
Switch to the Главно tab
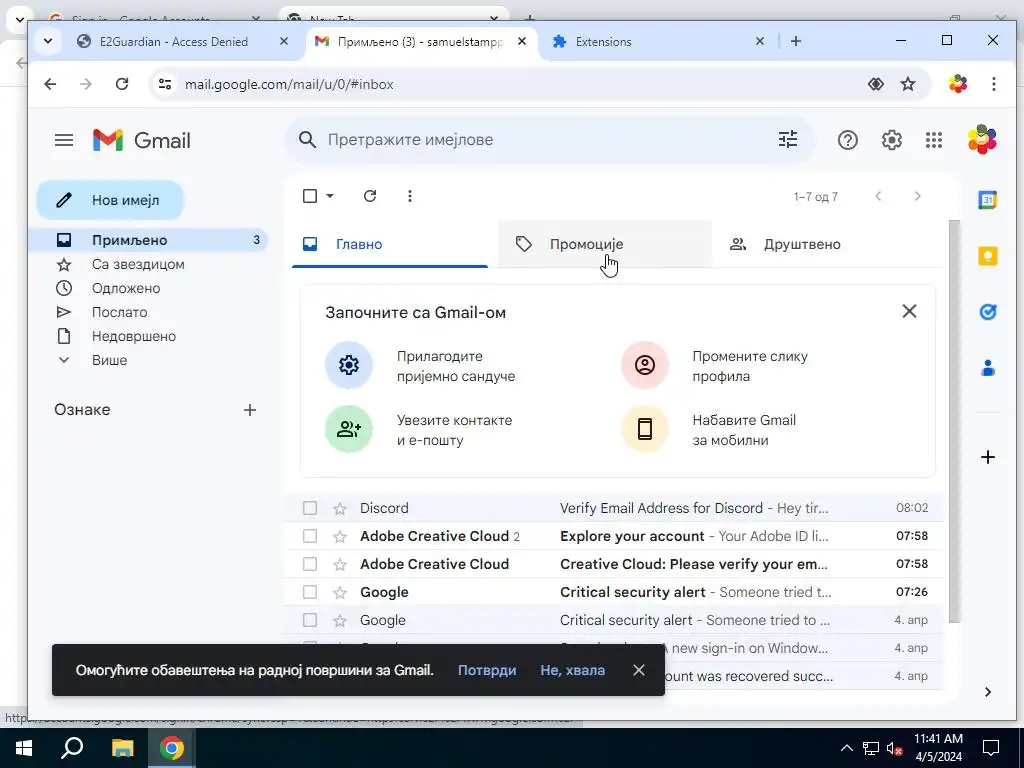pos(390,244)
